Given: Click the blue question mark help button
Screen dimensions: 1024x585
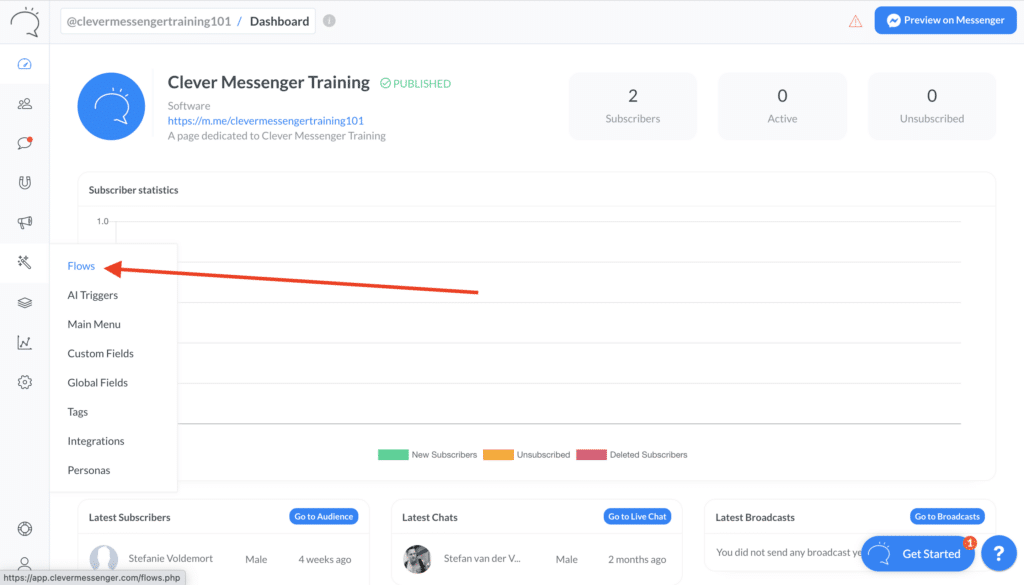Looking at the screenshot, I should (998, 553).
